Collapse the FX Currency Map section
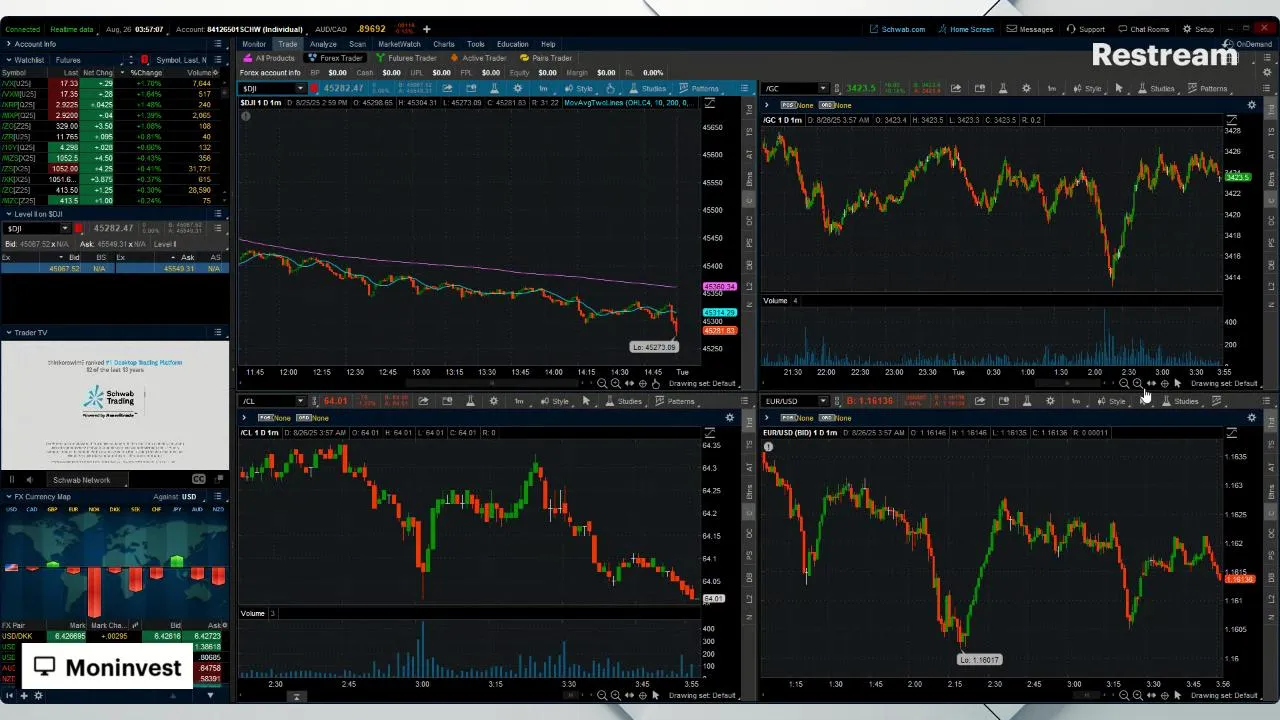The image size is (1280, 720). pyautogui.click(x=8, y=496)
